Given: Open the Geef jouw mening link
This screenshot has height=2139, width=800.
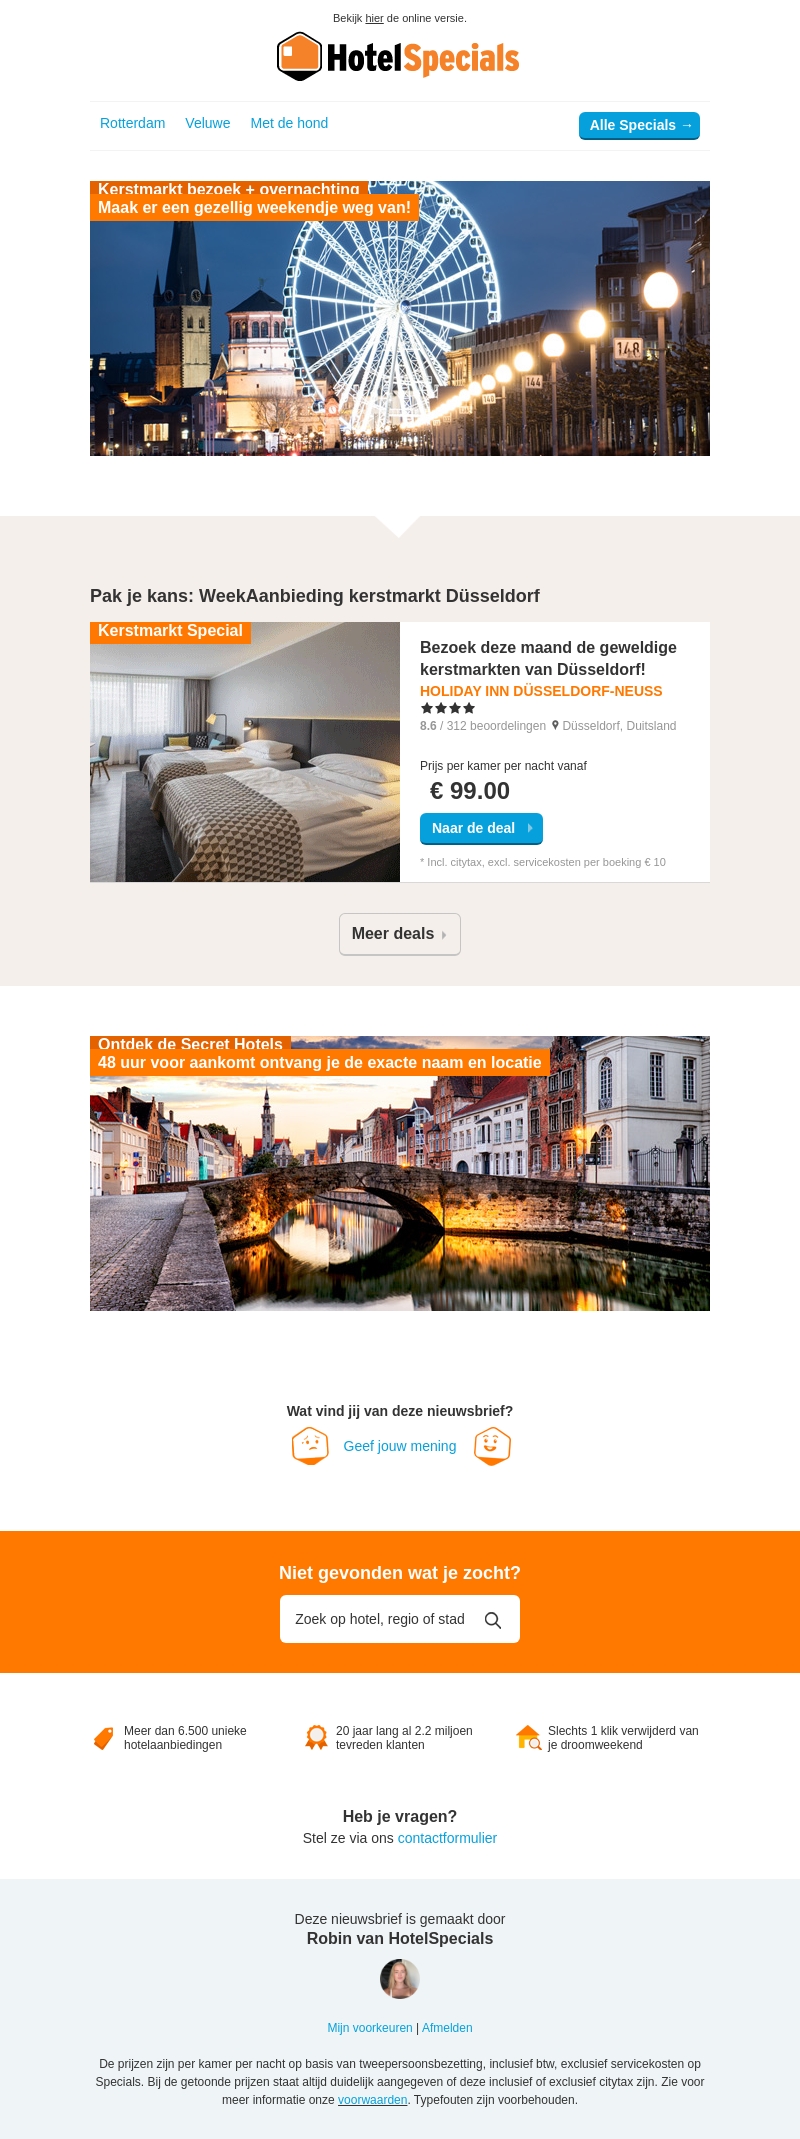Looking at the screenshot, I should tap(400, 1446).
